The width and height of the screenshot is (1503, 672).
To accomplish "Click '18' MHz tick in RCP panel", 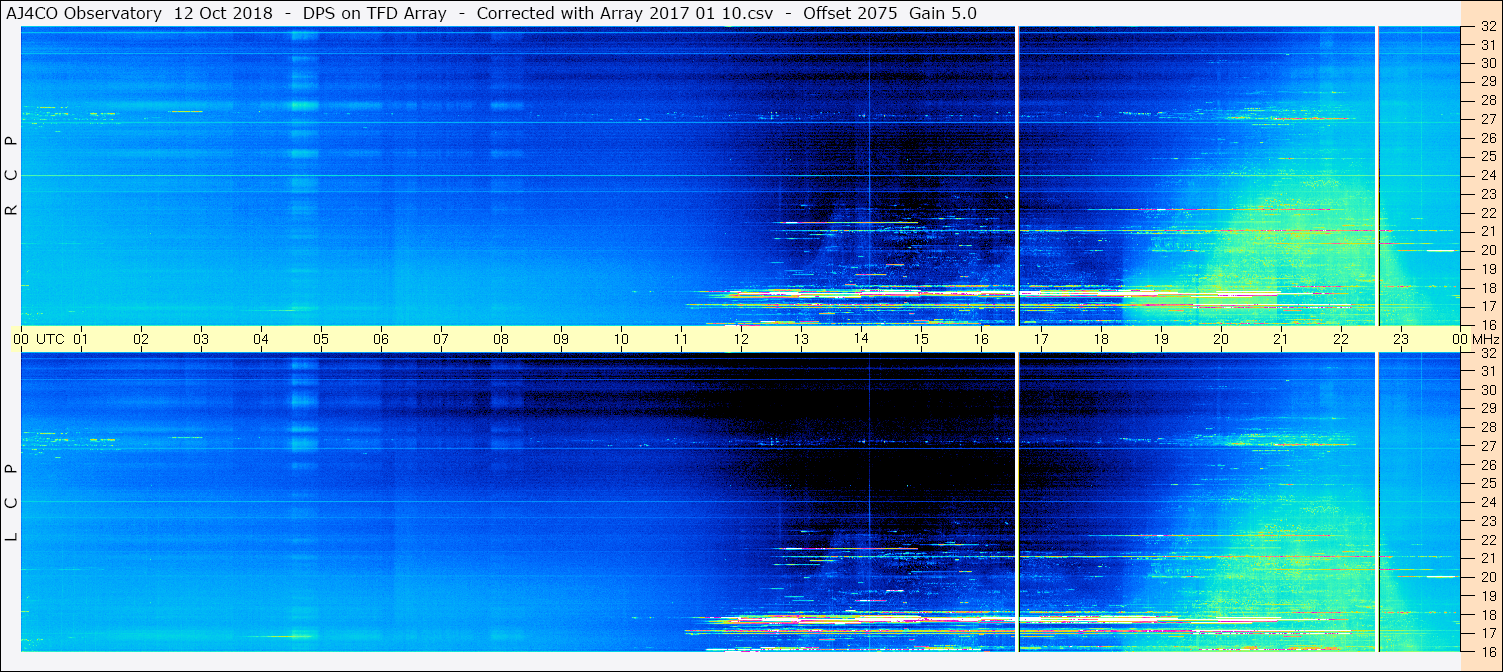I will click(x=1488, y=288).
